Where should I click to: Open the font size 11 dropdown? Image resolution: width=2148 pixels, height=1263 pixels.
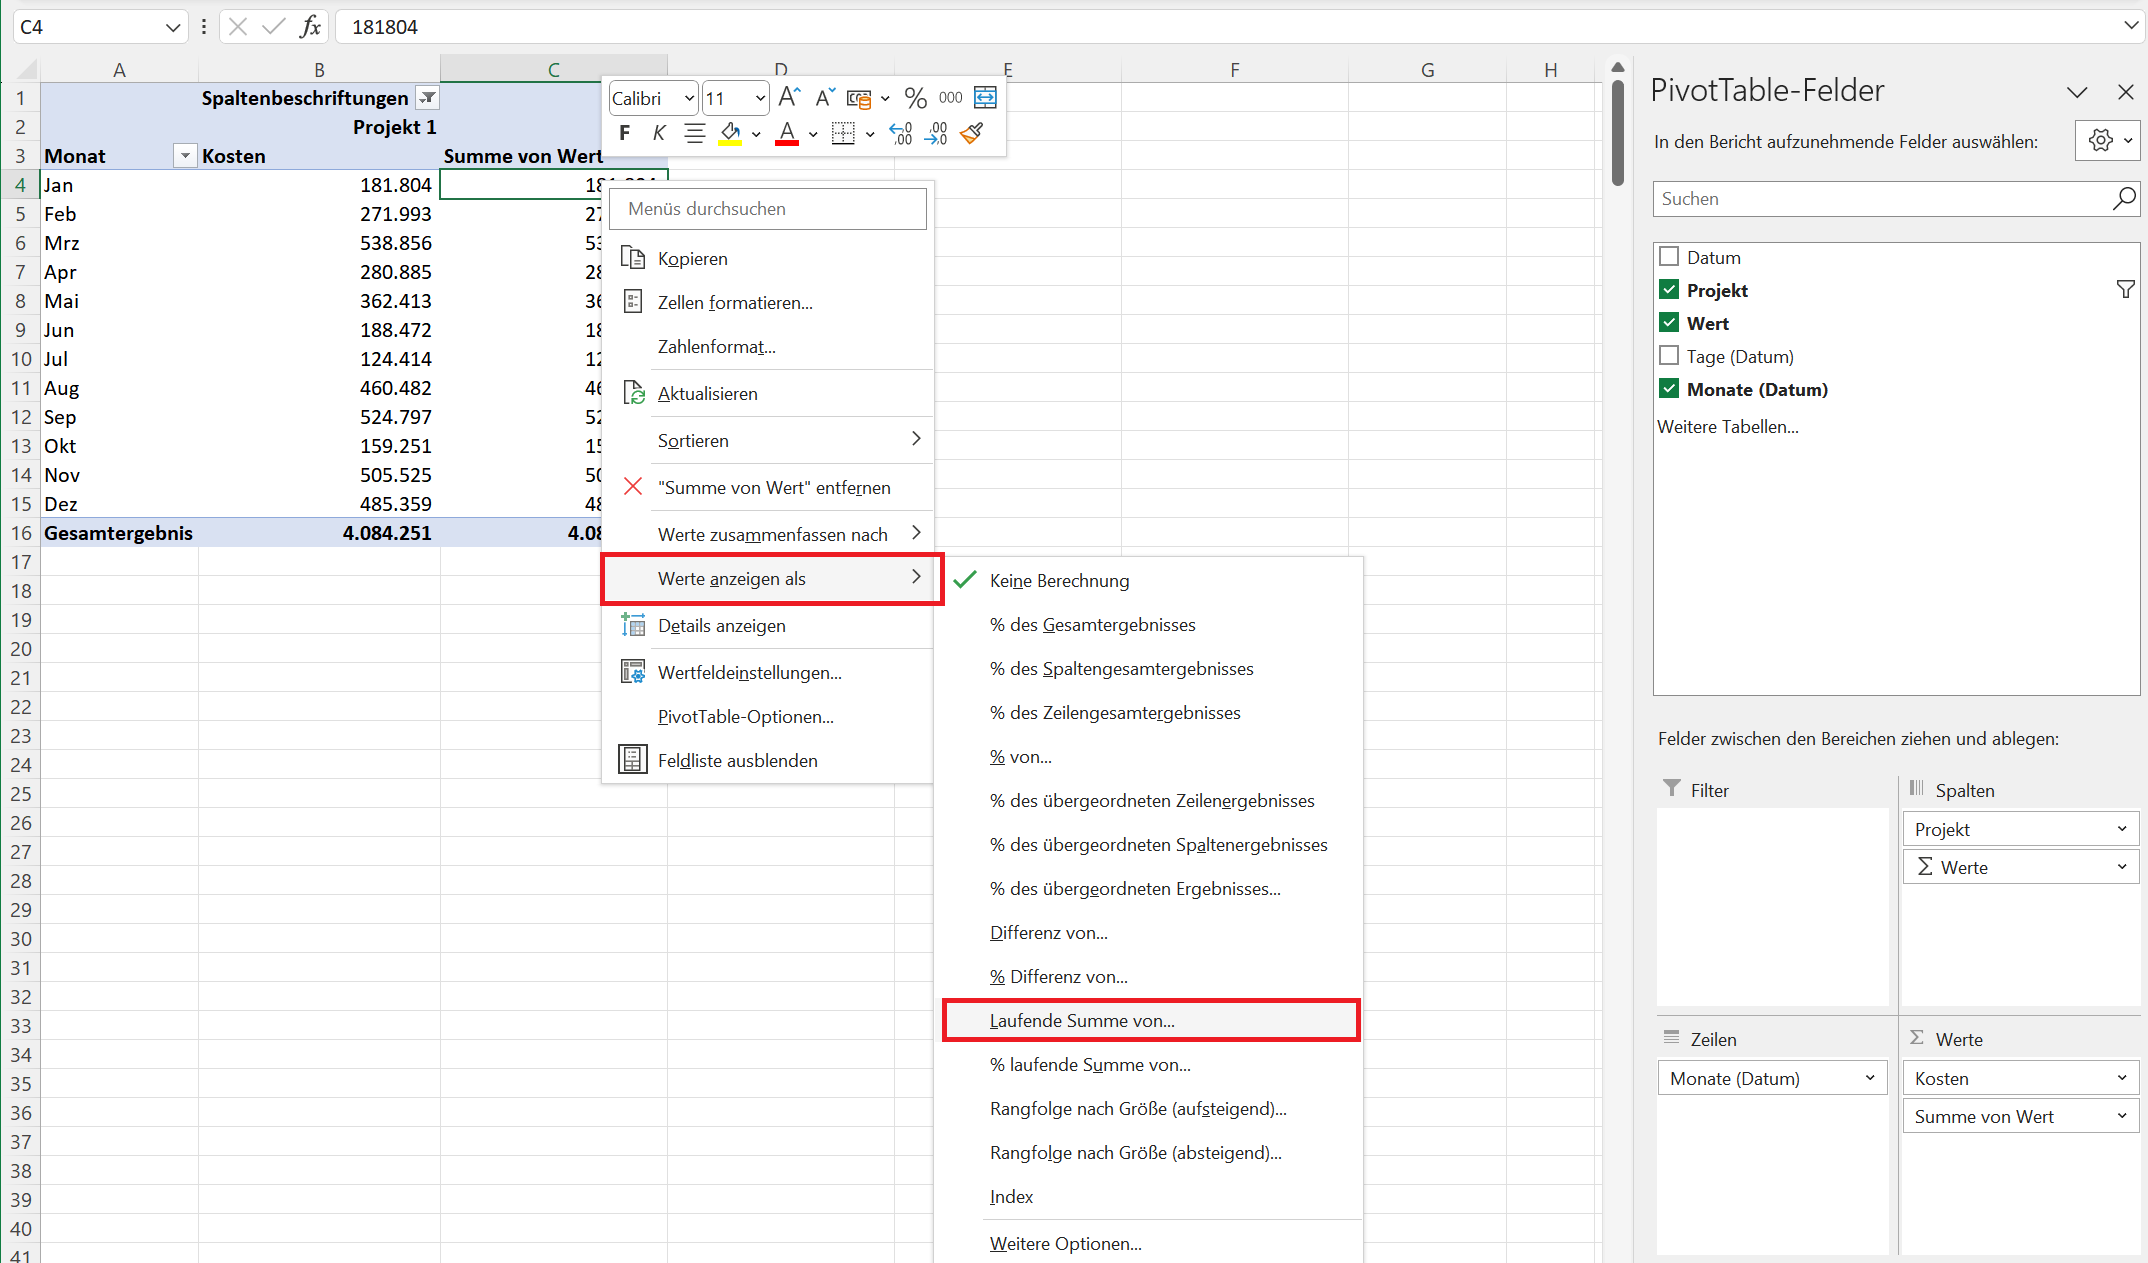[x=760, y=98]
